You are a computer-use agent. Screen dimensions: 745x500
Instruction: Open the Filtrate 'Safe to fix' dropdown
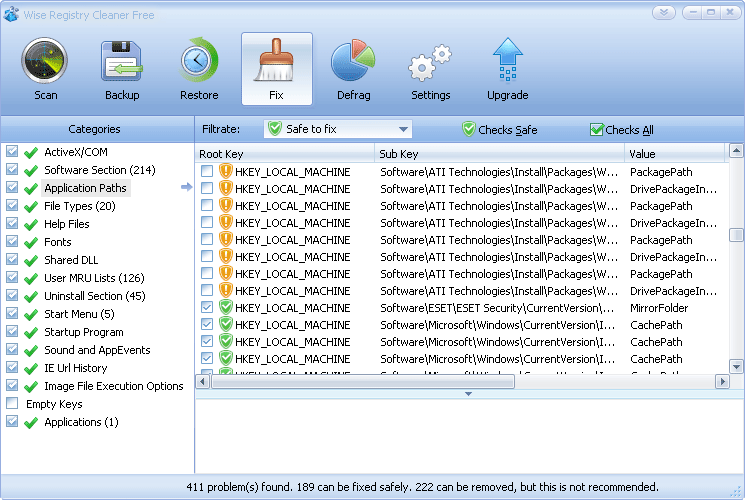tap(338, 129)
